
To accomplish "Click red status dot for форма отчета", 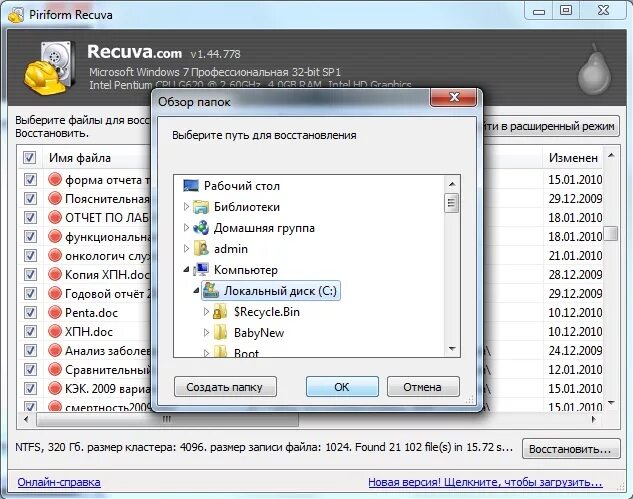I will coord(54,179).
